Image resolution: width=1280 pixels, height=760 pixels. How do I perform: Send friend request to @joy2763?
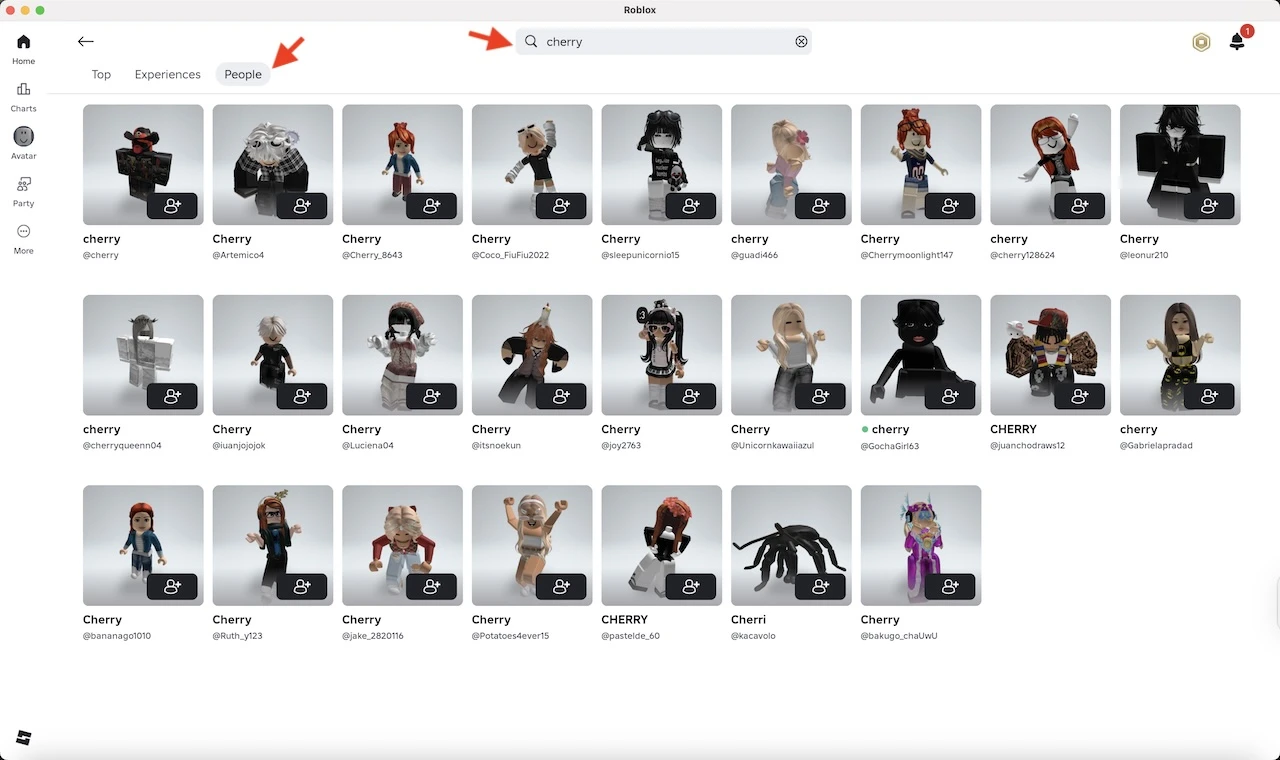point(691,396)
